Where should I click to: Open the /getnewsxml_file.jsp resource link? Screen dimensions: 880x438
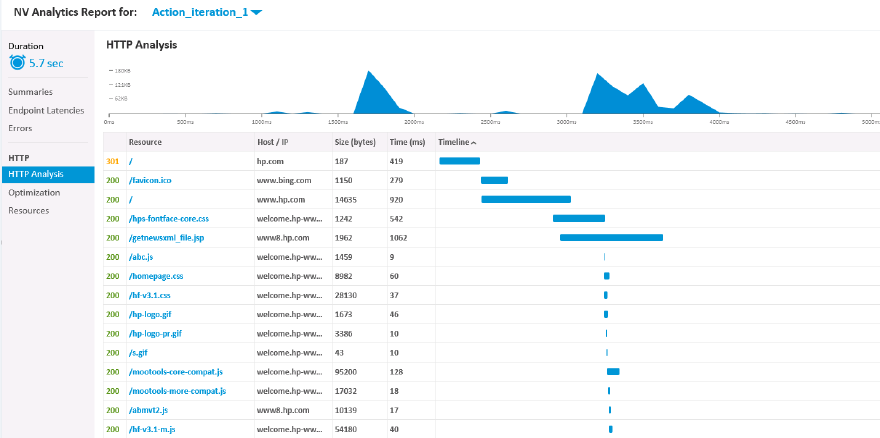pos(166,238)
